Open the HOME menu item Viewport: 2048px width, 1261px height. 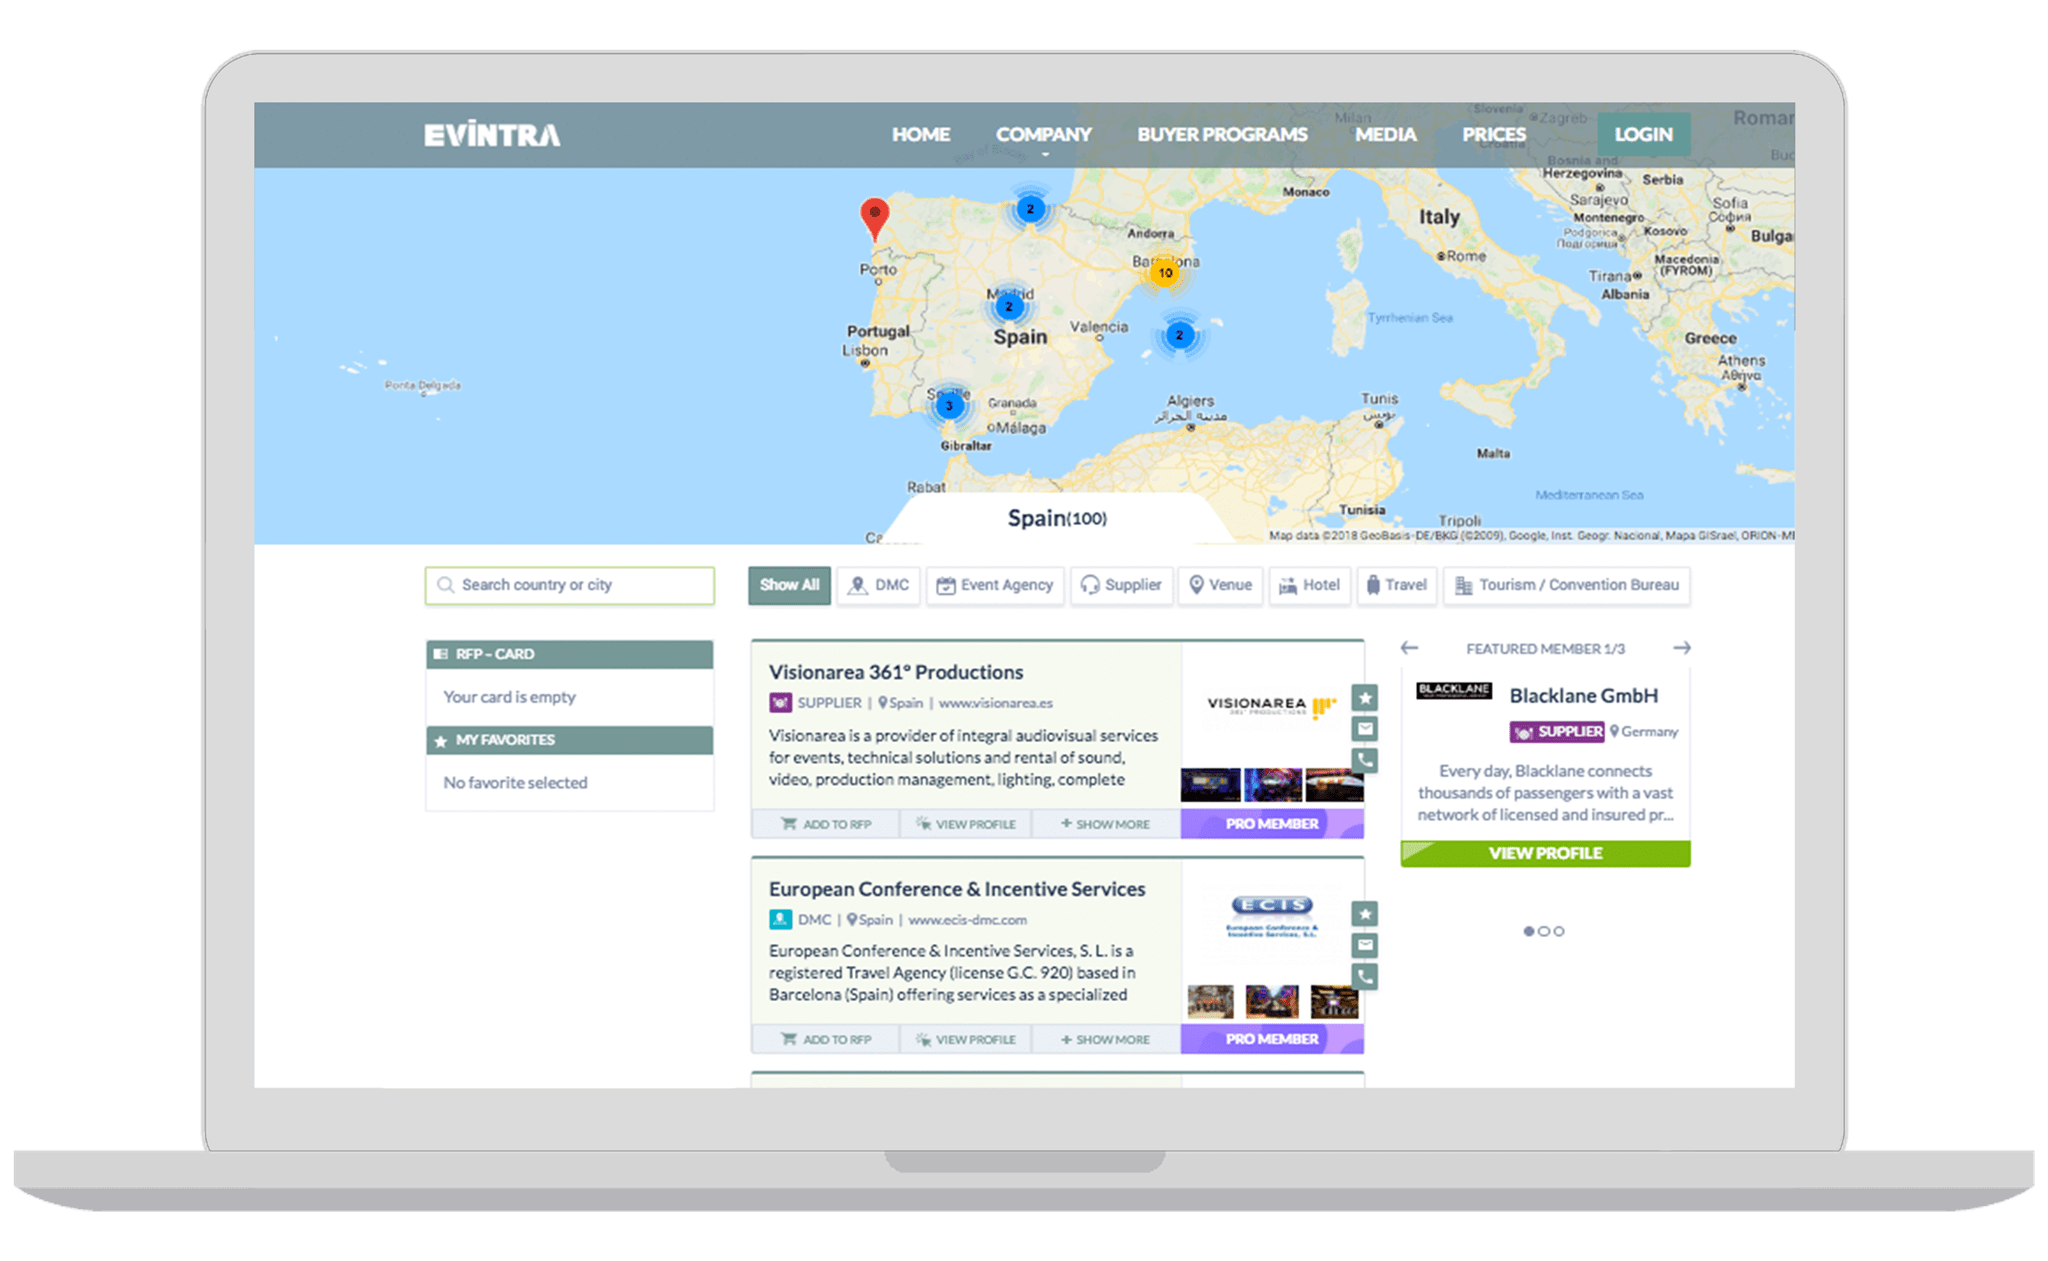920,134
